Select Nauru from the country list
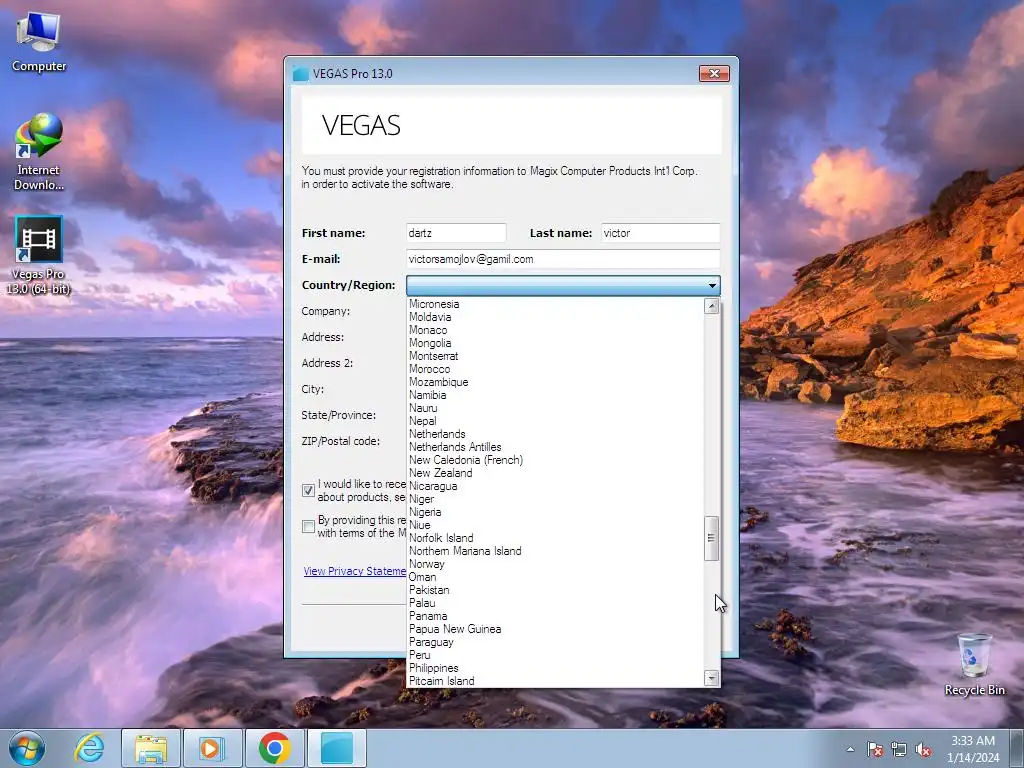The width and height of the screenshot is (1024, 768). tap(555, 408)
